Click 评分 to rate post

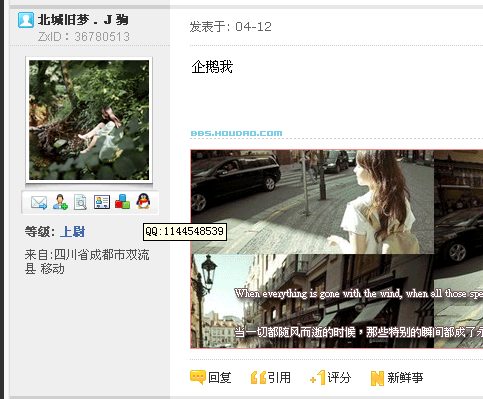click(x=330, y=378)
